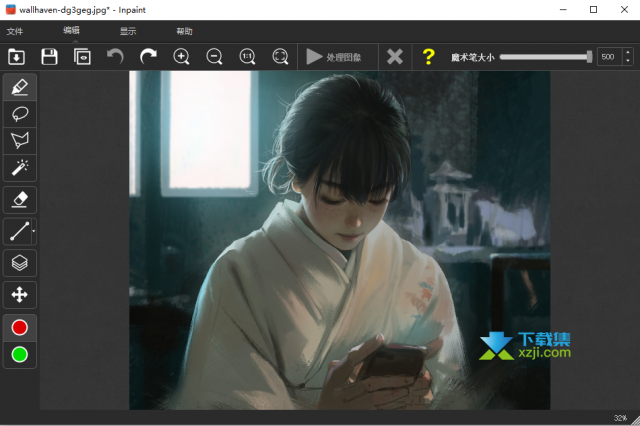Select the guide Line tool
This screenshot has height=426, width=640.
18,231
